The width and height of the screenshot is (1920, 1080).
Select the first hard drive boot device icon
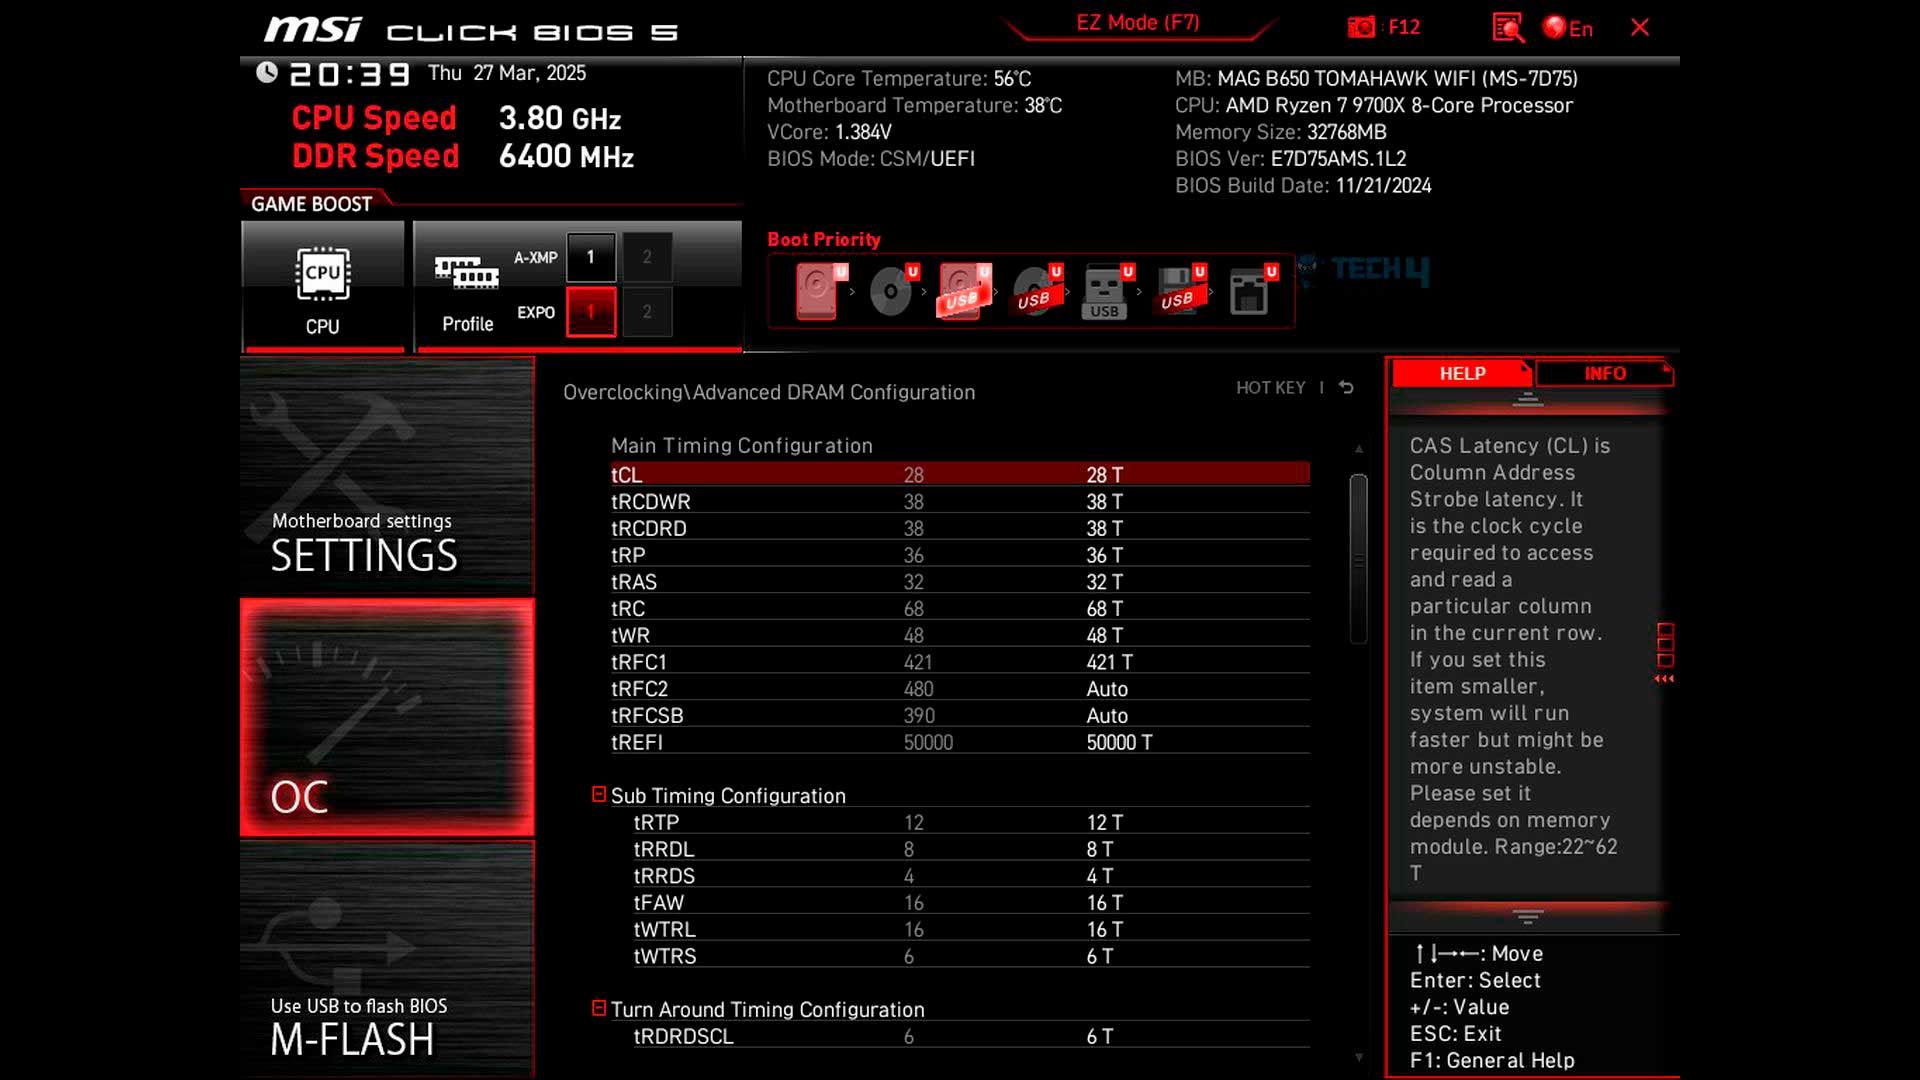(x=817, y=291)
